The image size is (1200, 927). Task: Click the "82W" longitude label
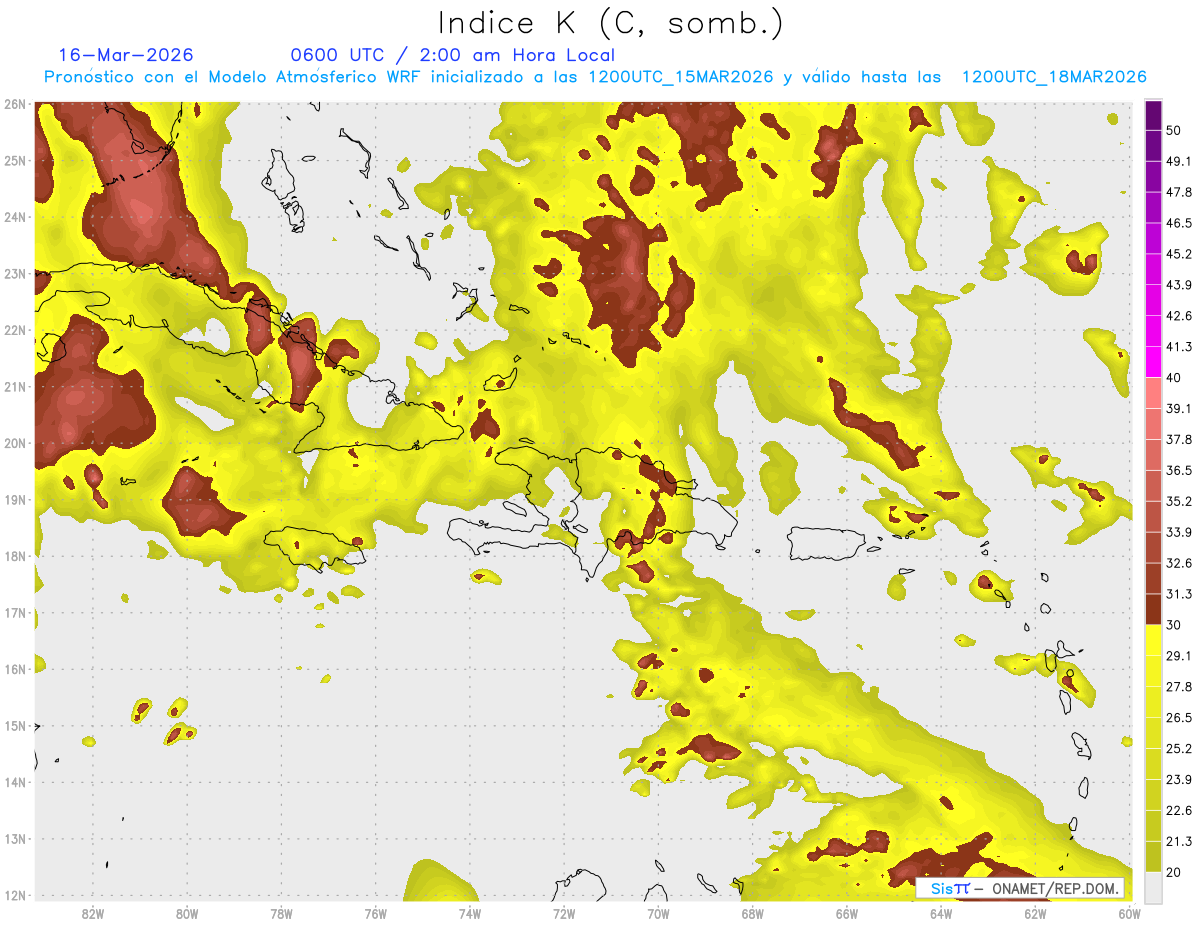pos(93,913)
